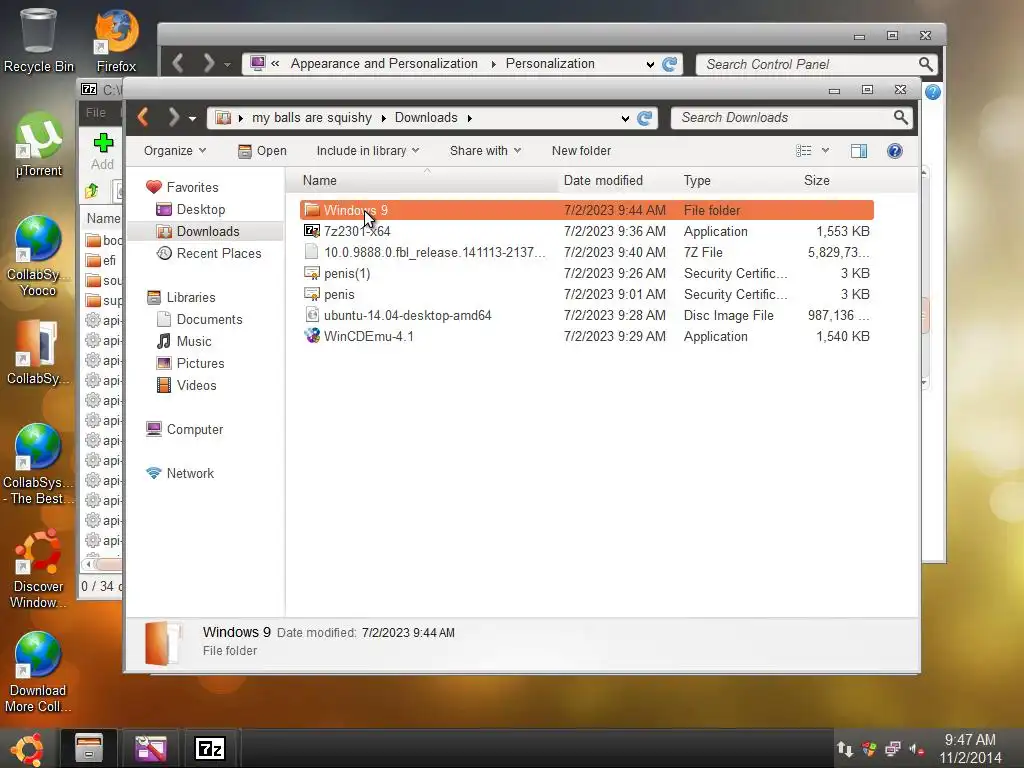
Task: Open the Recycle Bin desktop icon
Action: 38,40
